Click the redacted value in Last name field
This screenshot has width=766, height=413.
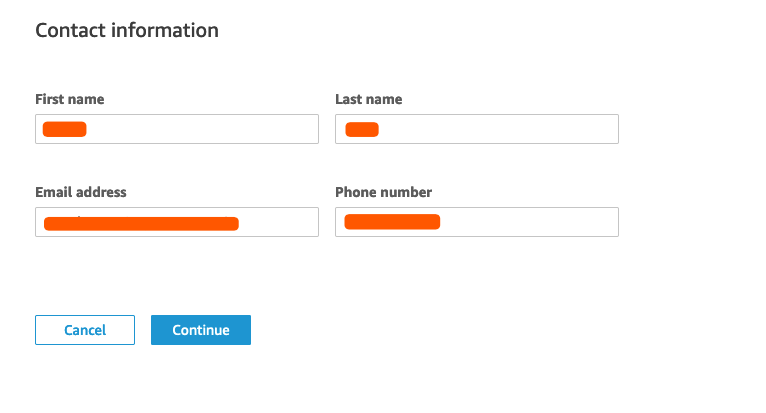(362, 129)
